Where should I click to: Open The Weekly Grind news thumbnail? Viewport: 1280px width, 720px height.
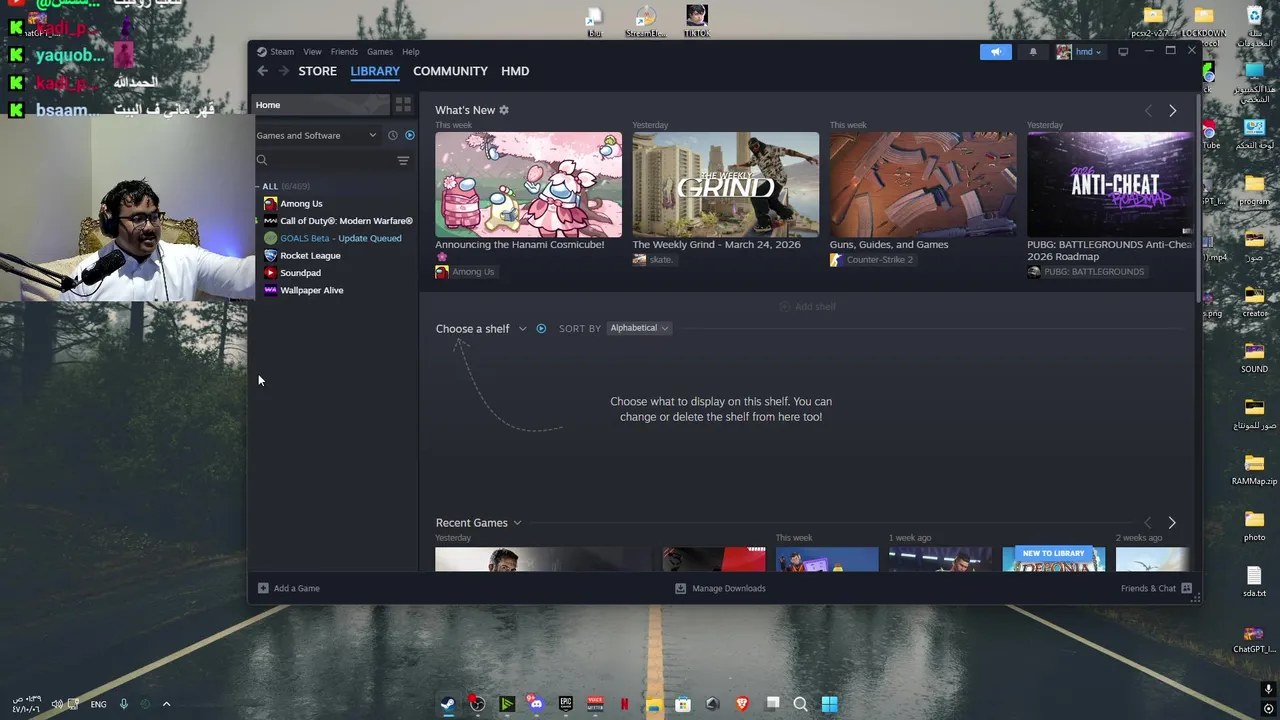pyautogui.click(x=725, y=185)
